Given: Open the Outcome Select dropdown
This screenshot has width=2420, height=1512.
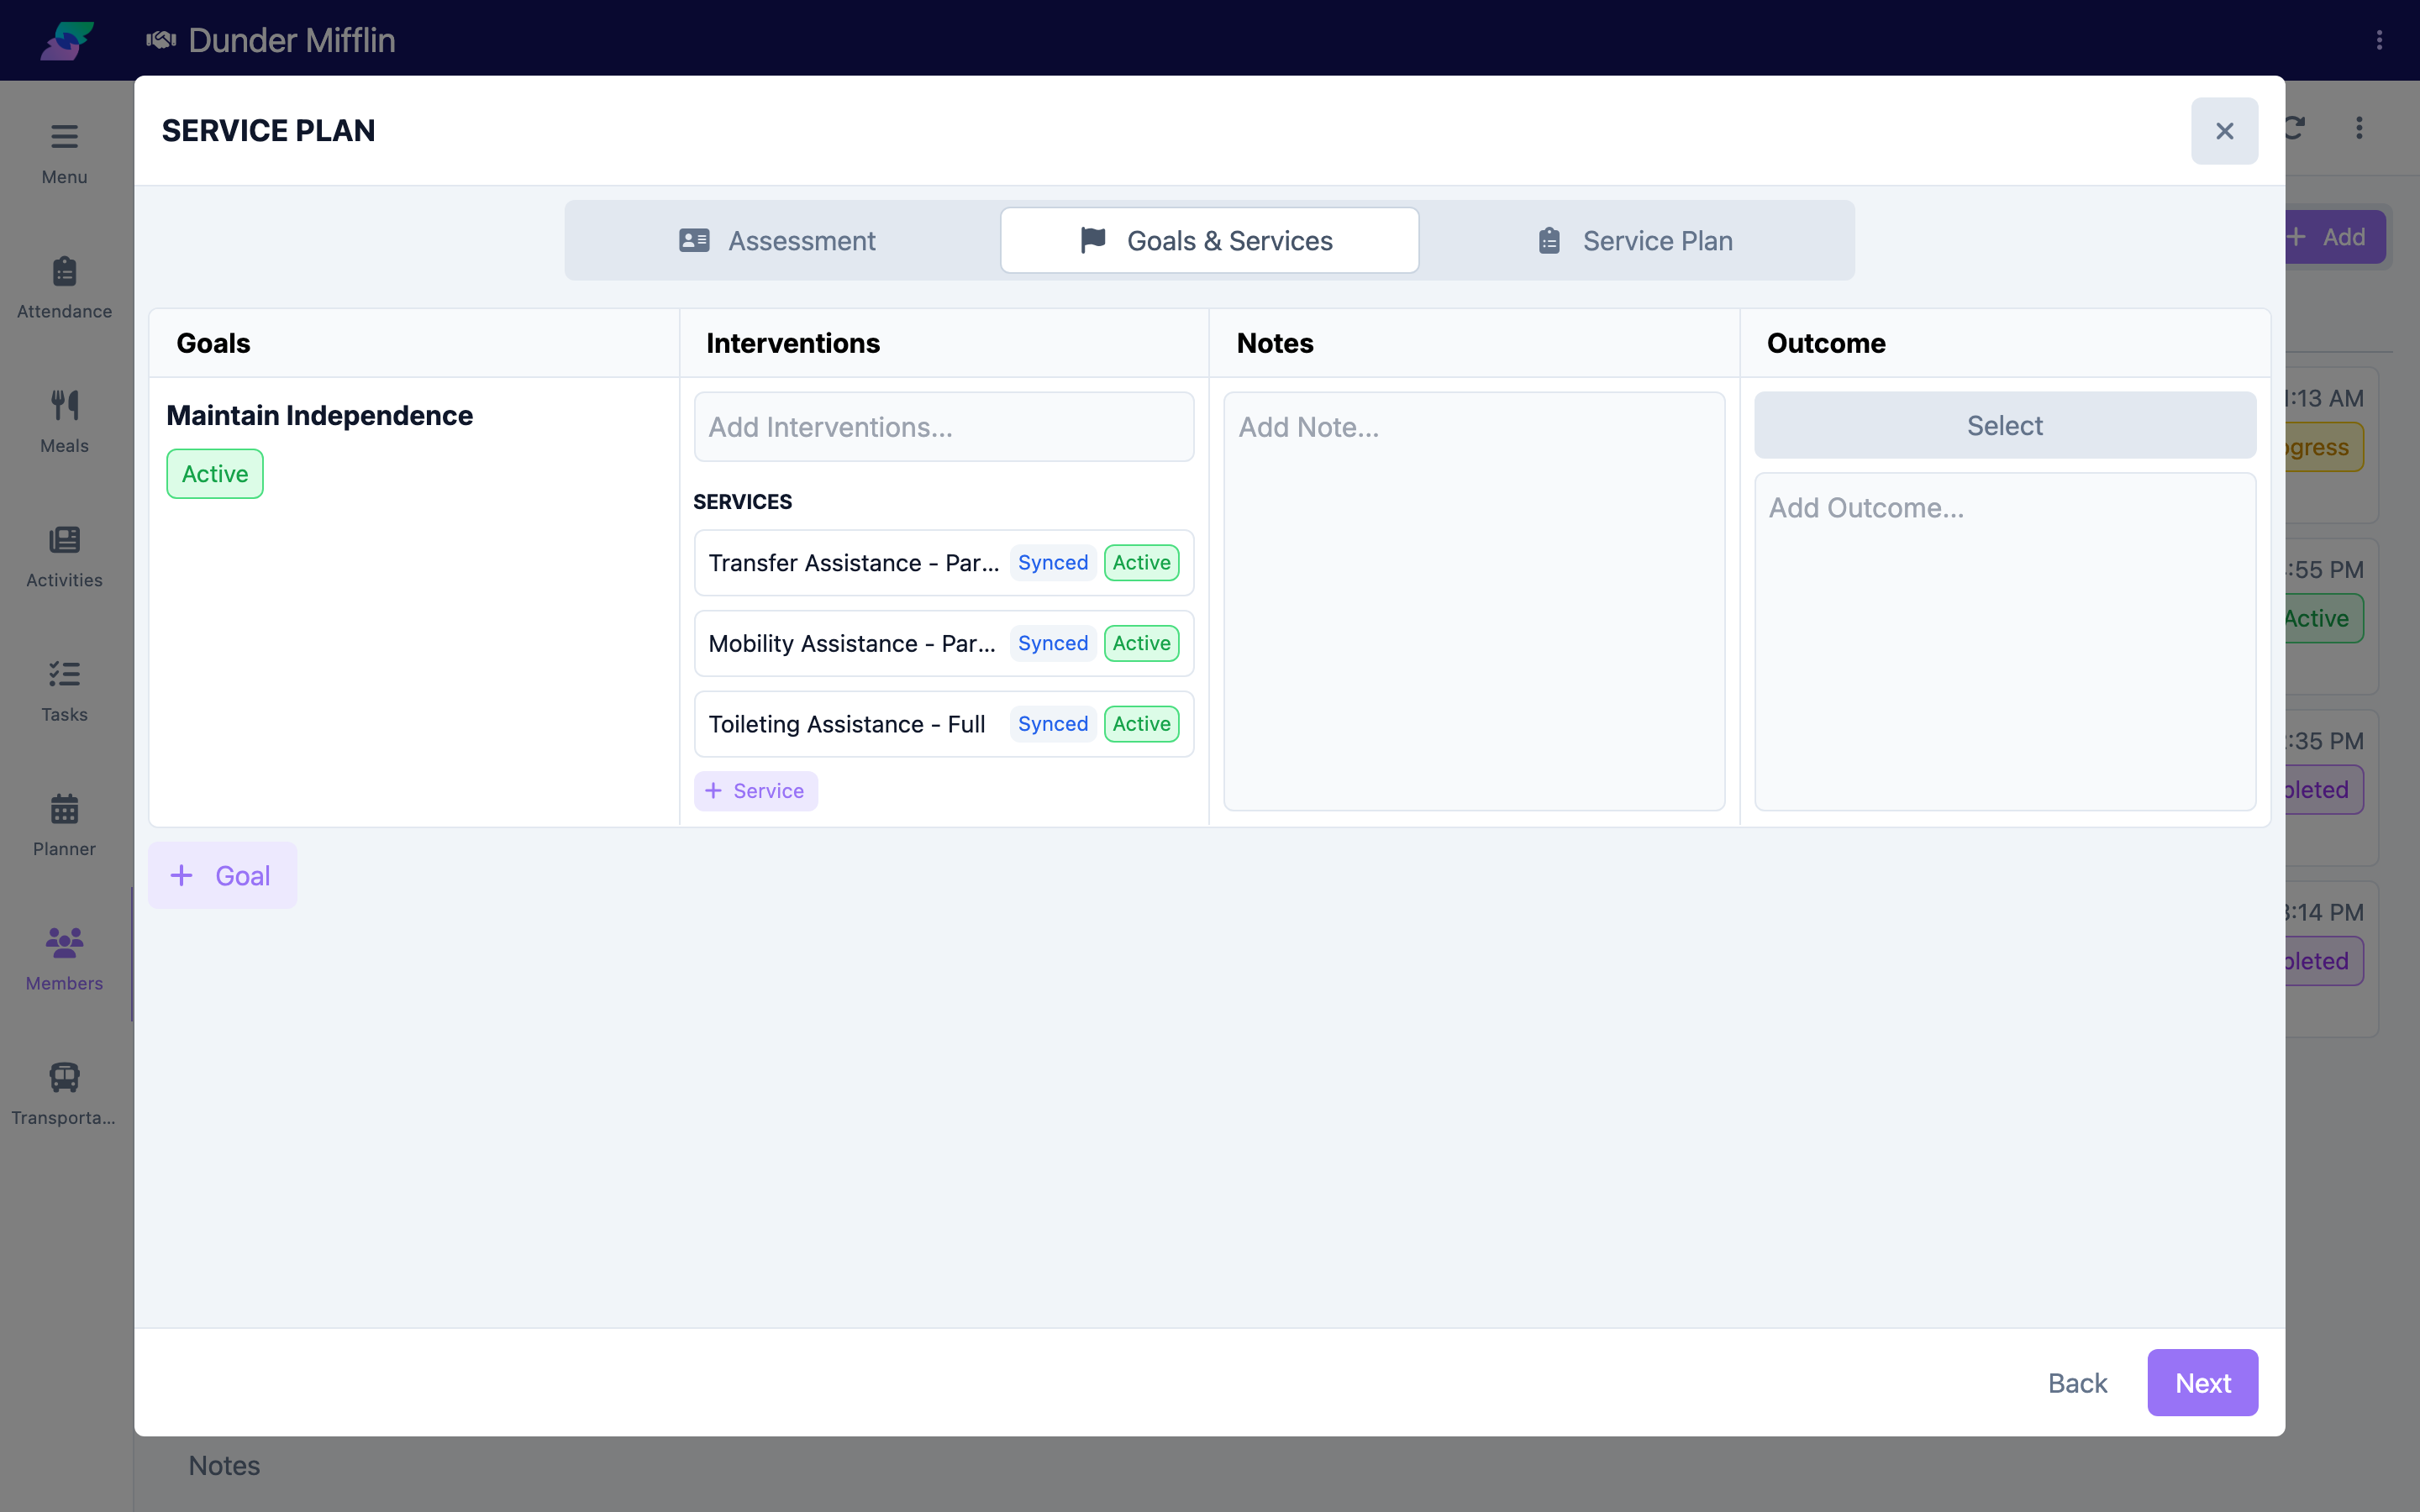Looking at the screenshot, I should click(2005, 425).
